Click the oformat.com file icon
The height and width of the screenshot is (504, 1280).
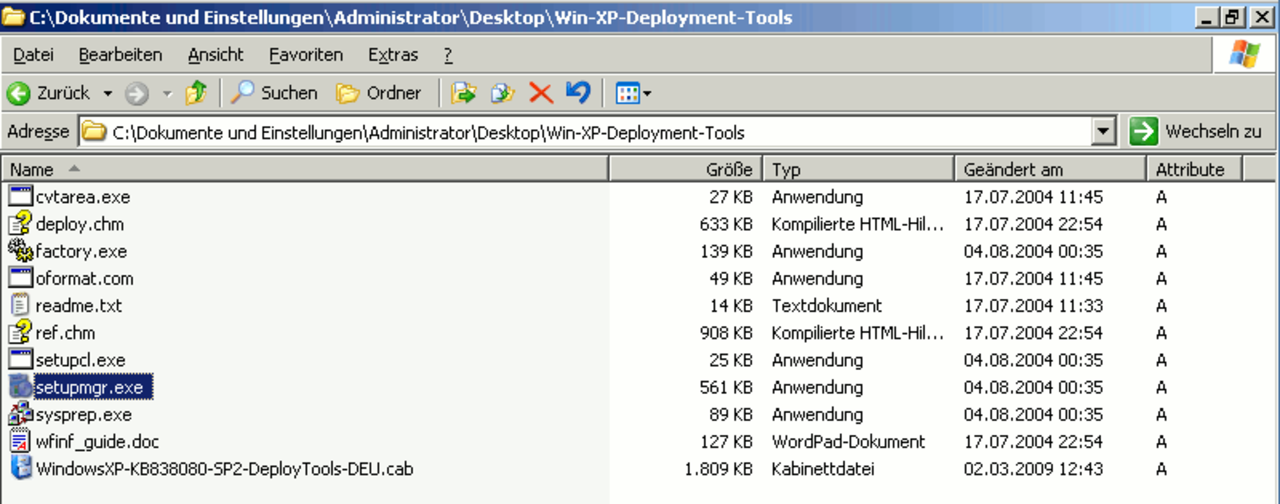point(21,277)
